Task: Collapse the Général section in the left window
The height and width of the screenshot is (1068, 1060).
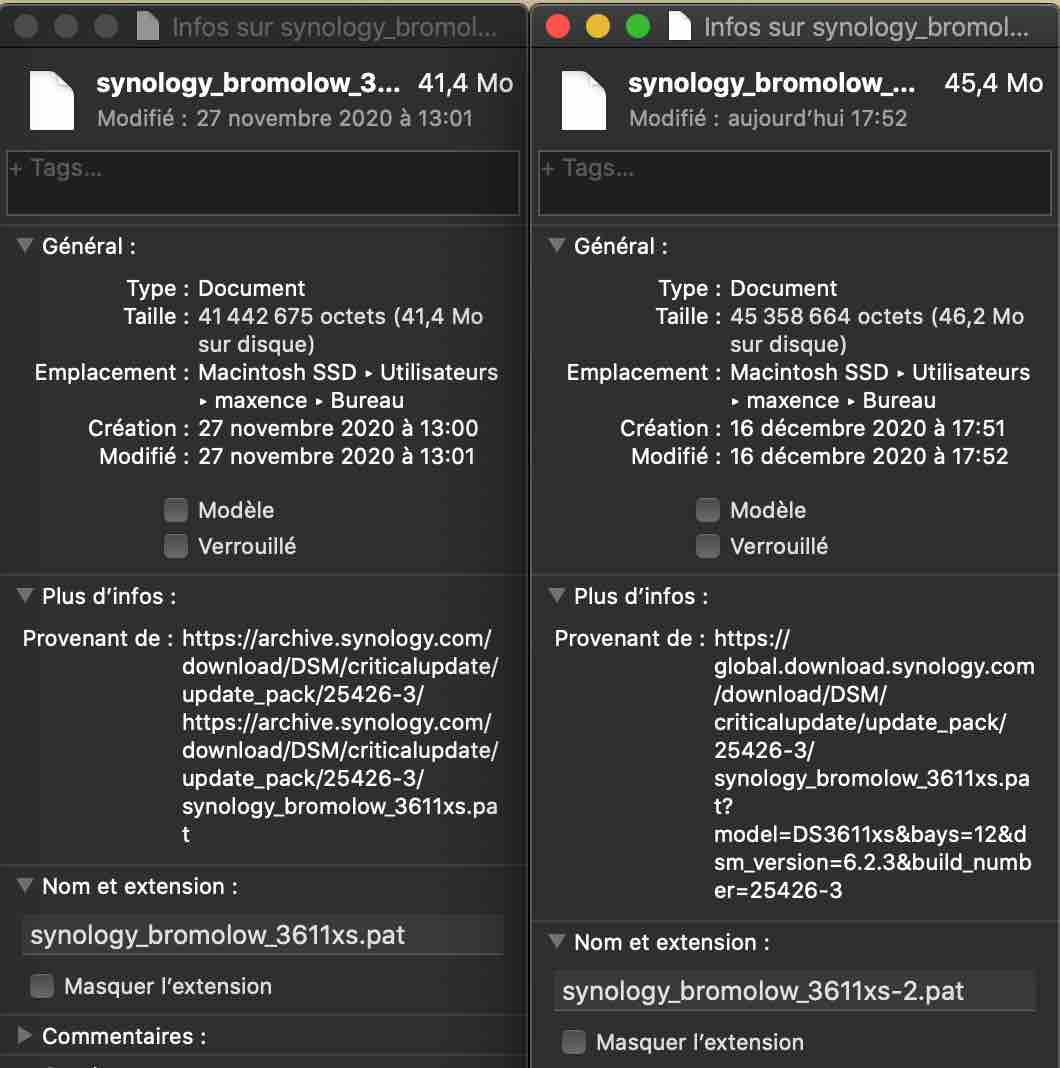Action: [25, 246]
